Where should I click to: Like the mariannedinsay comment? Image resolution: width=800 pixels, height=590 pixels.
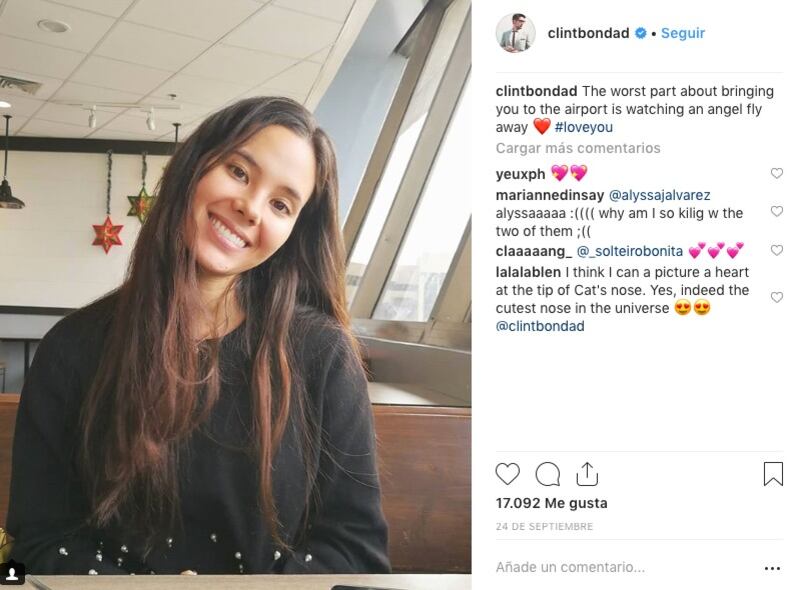click(x=777, y=211)
